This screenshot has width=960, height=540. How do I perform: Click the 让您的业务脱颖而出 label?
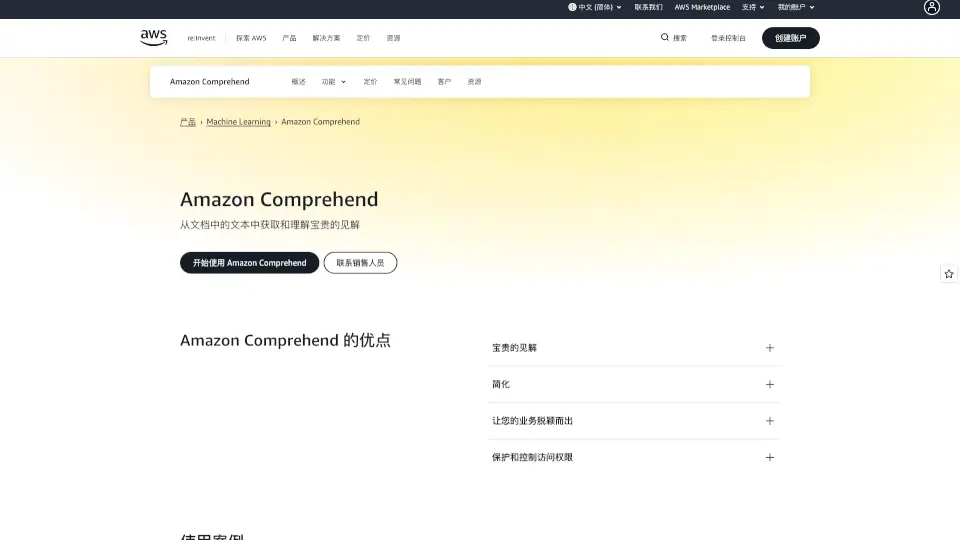532,421
